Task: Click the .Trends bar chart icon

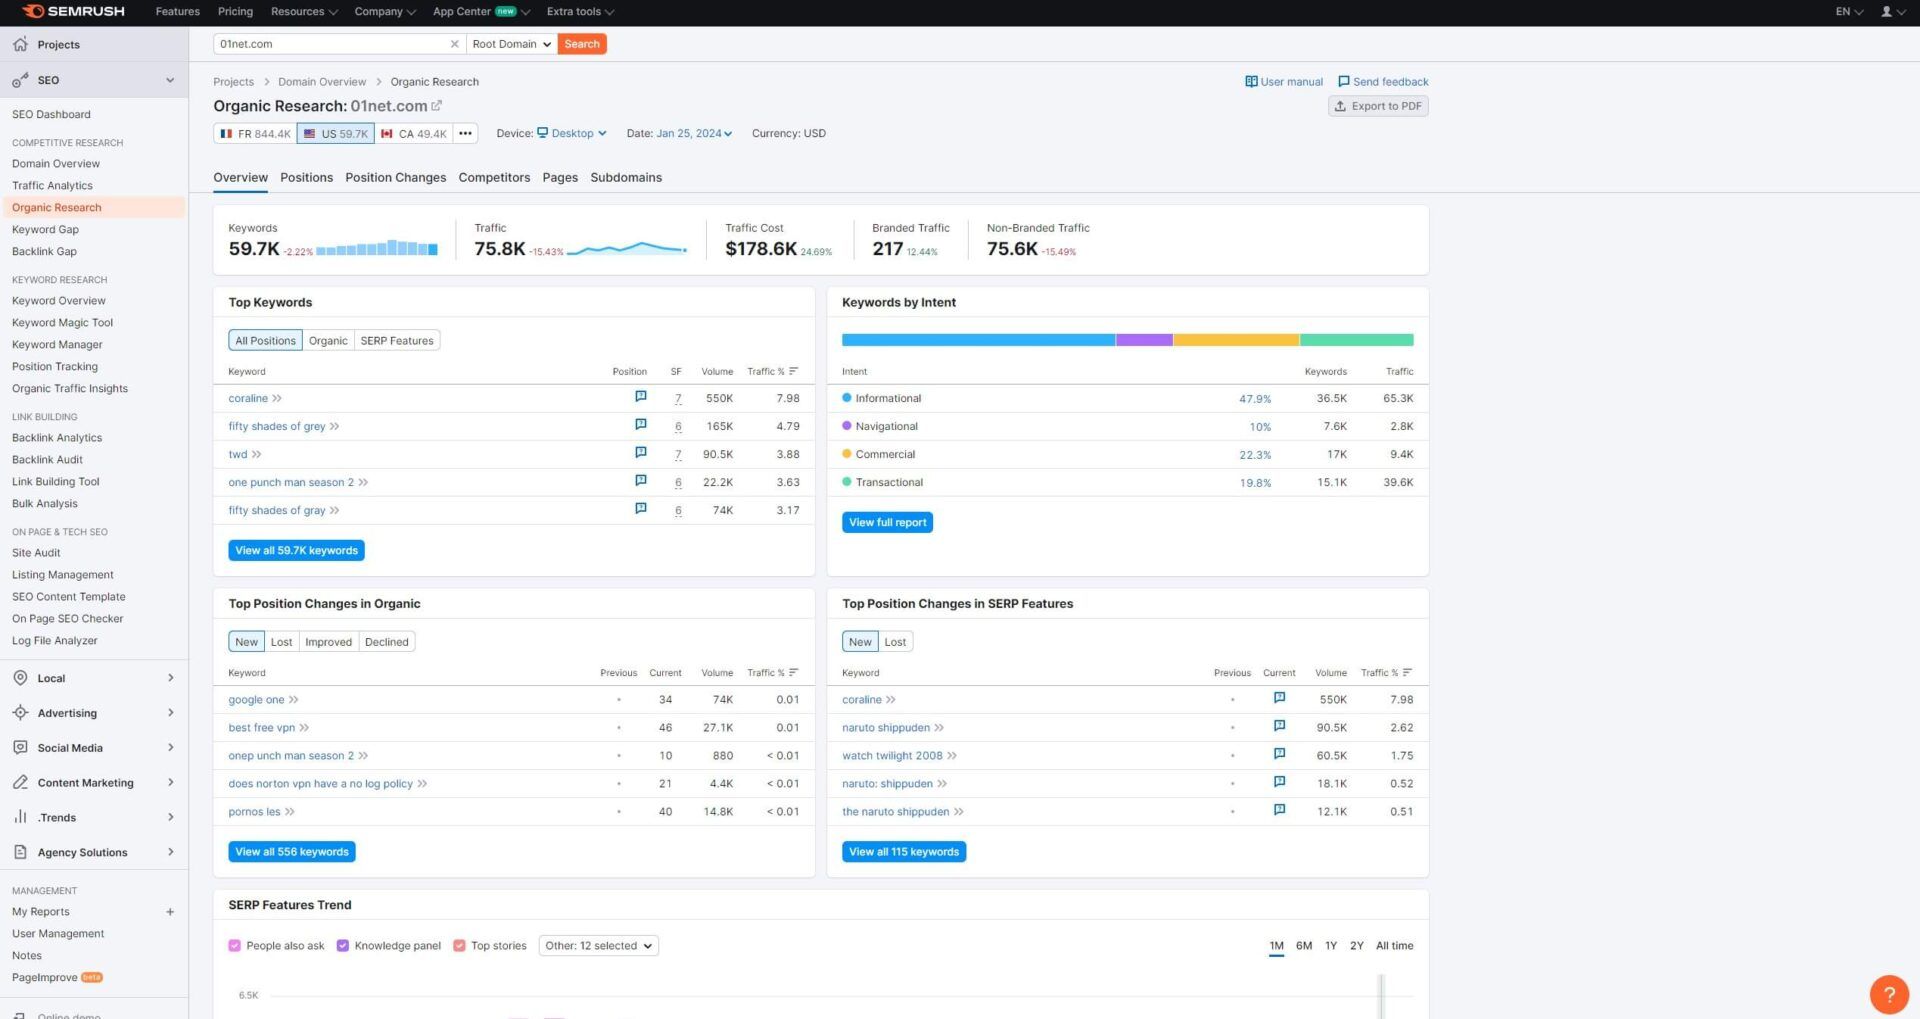Action: pos(20,817)
